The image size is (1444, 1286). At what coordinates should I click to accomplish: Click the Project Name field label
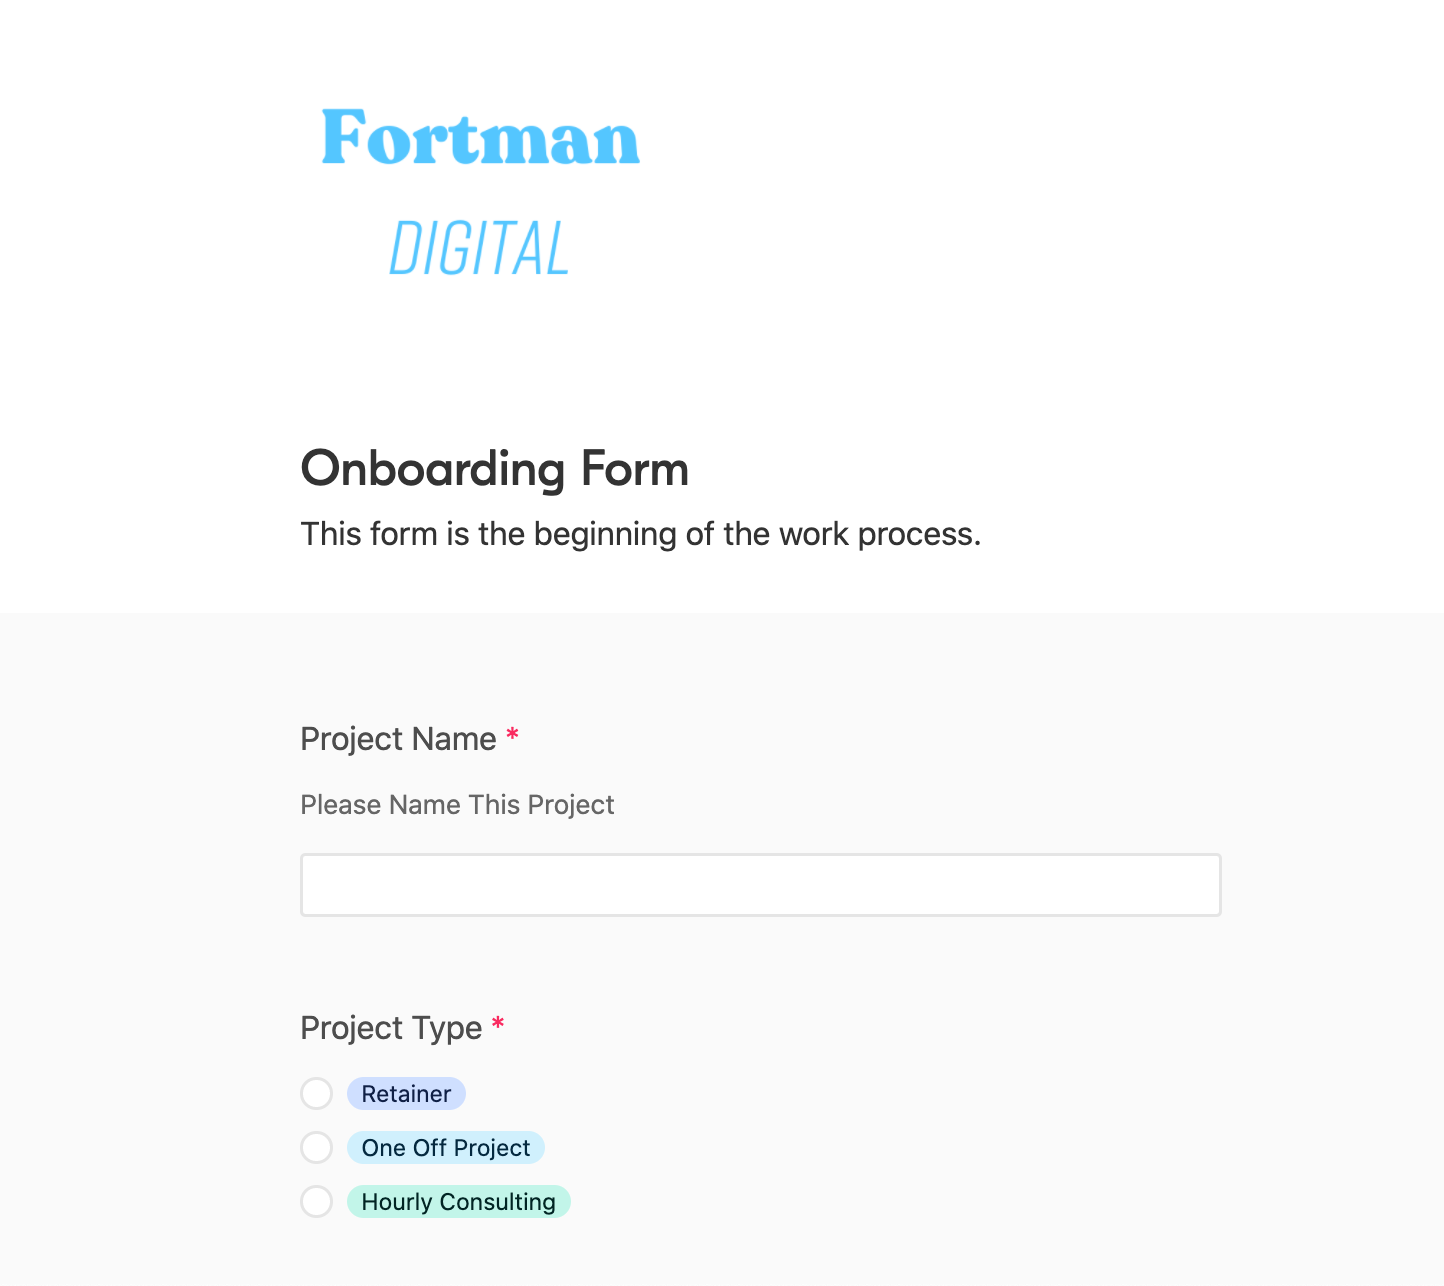398,739
